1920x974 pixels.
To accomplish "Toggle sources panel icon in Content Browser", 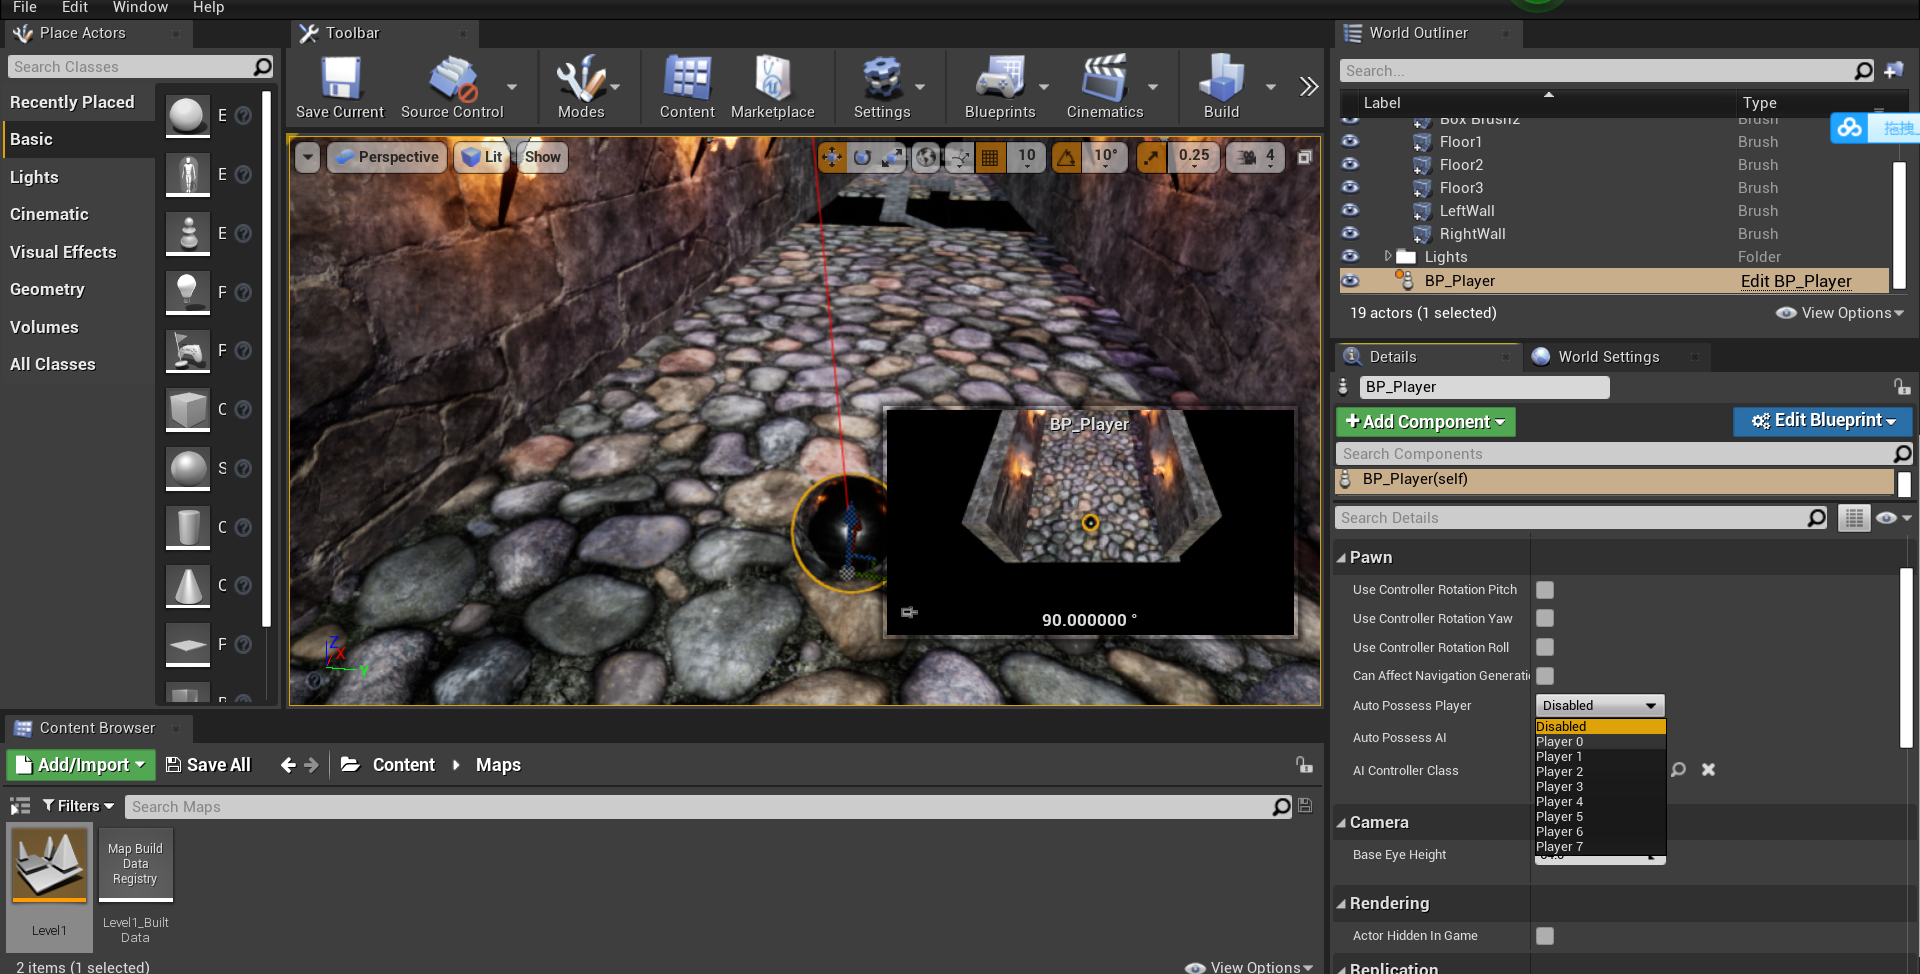I will (20, 806).
